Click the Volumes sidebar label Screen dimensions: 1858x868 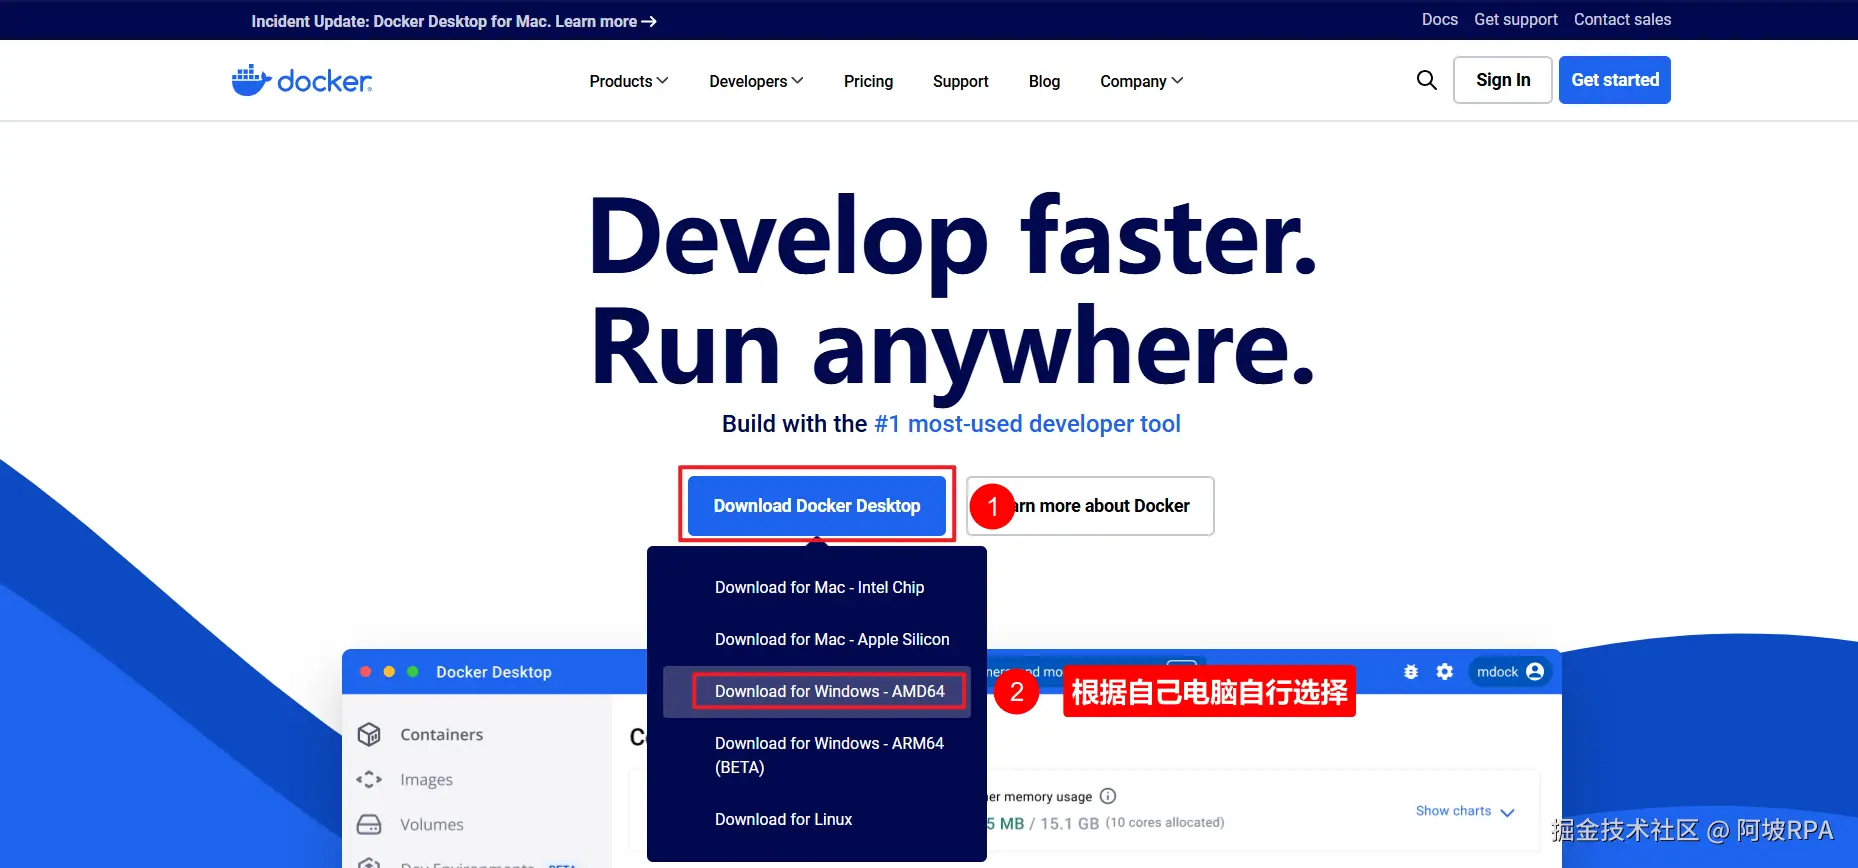tap(432, 824)
